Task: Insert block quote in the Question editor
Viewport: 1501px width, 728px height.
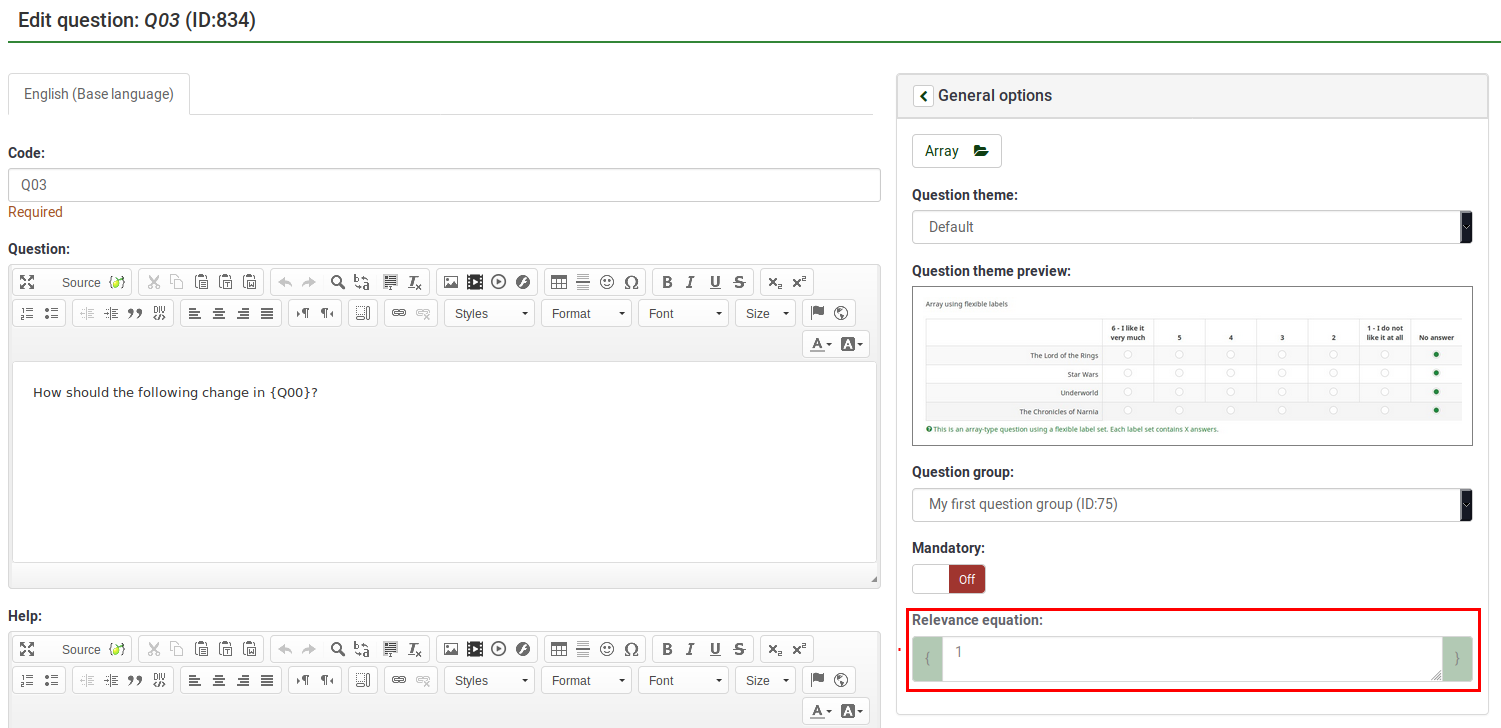Action: click(135, 313)
